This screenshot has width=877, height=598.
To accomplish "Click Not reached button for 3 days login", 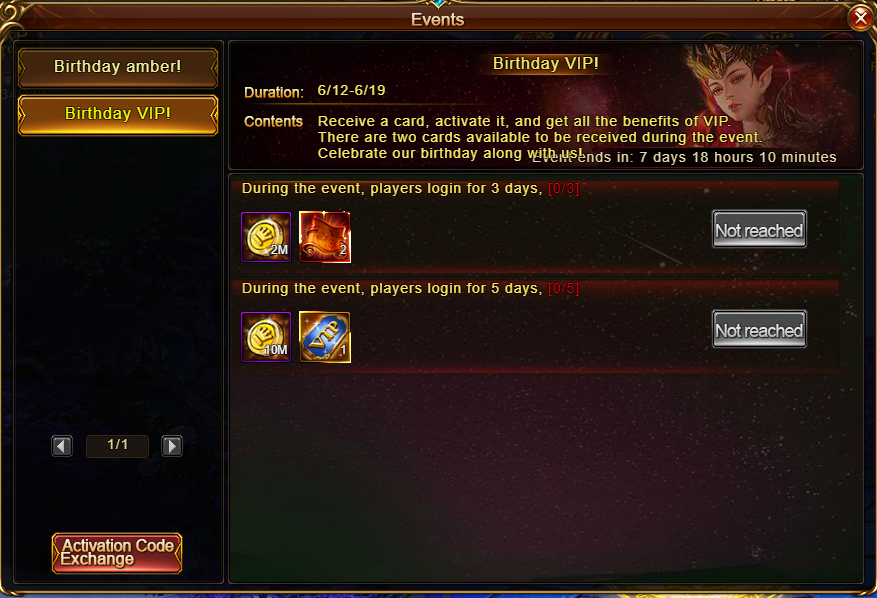I will point(759,229).
